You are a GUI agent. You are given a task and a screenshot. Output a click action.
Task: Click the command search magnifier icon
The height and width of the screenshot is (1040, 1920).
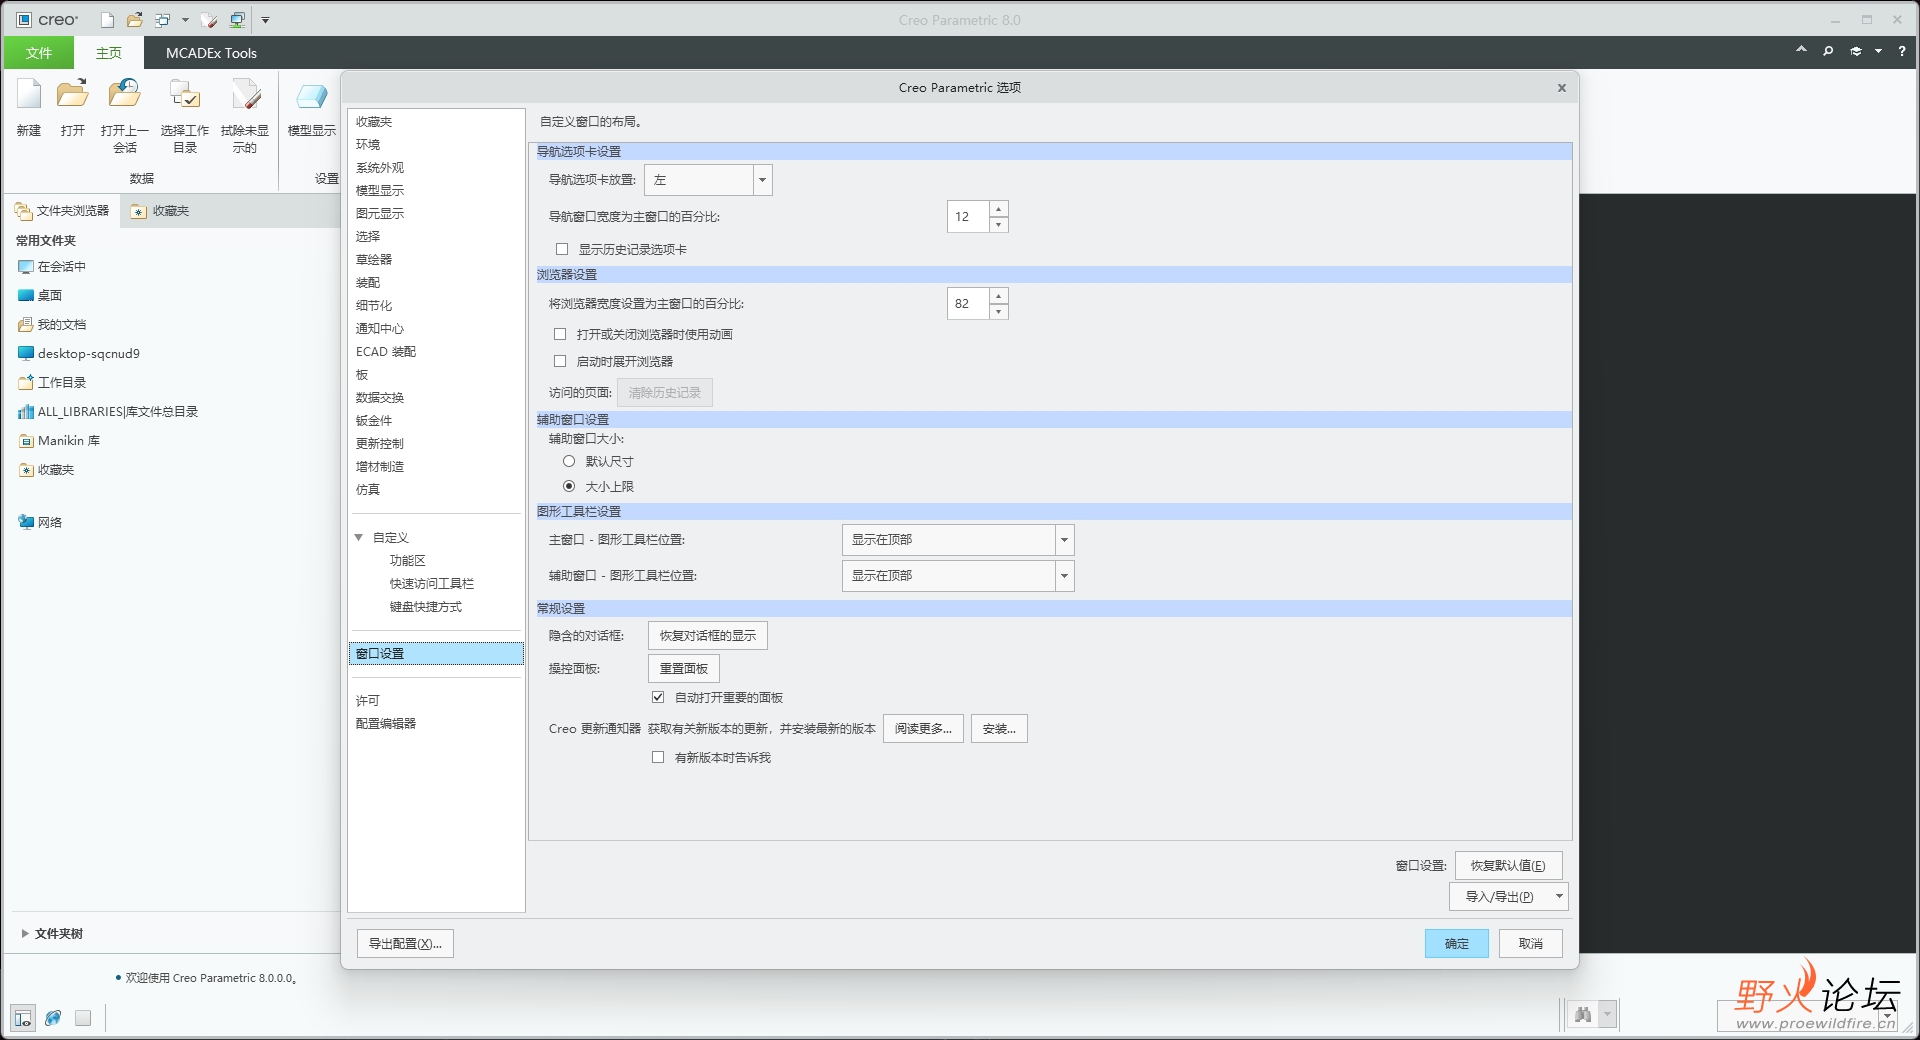coord(1828,51)
